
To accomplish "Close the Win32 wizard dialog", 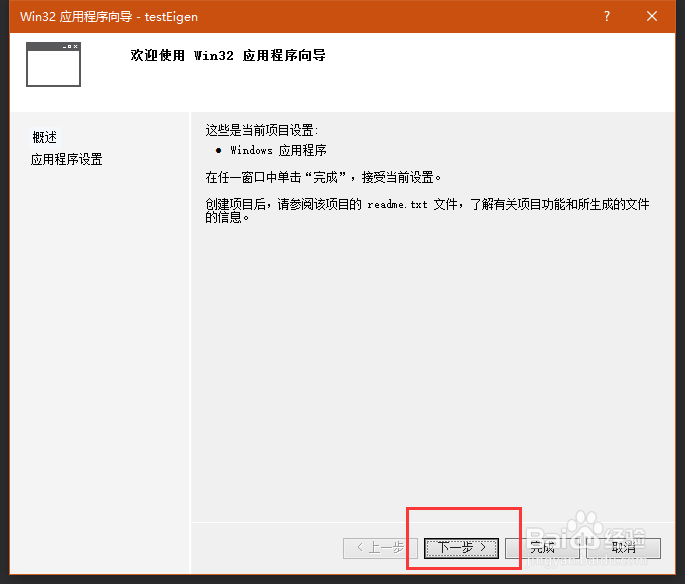I will pos(652,17).
